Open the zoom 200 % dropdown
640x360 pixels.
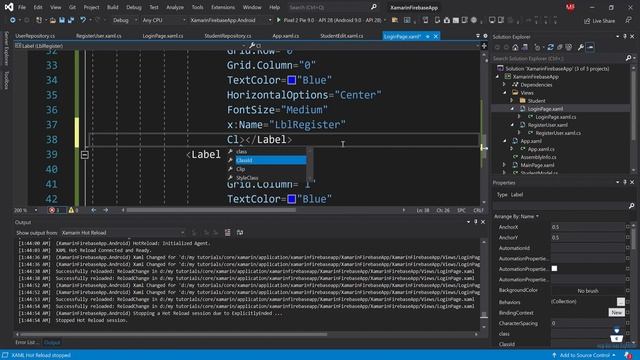coord(26,210)
